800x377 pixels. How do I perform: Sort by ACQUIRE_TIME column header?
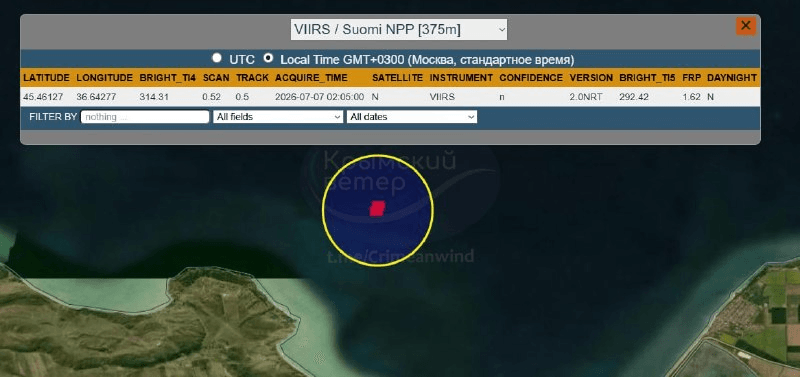click(311, 78)
